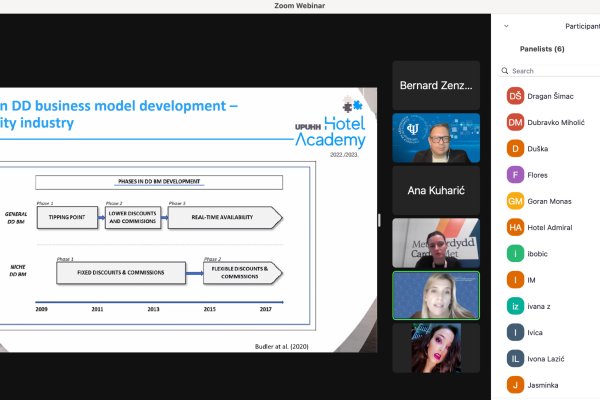Expand the Panelists (6) section header

click(x=542, y=48)
